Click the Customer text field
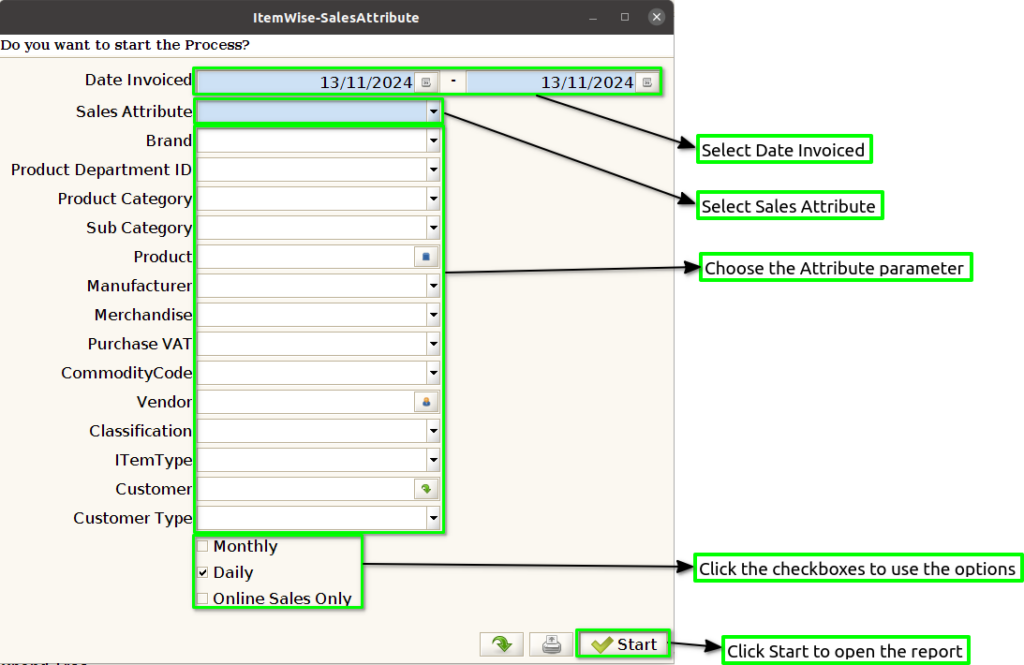 pyautogui.click(x=306, y=489)
